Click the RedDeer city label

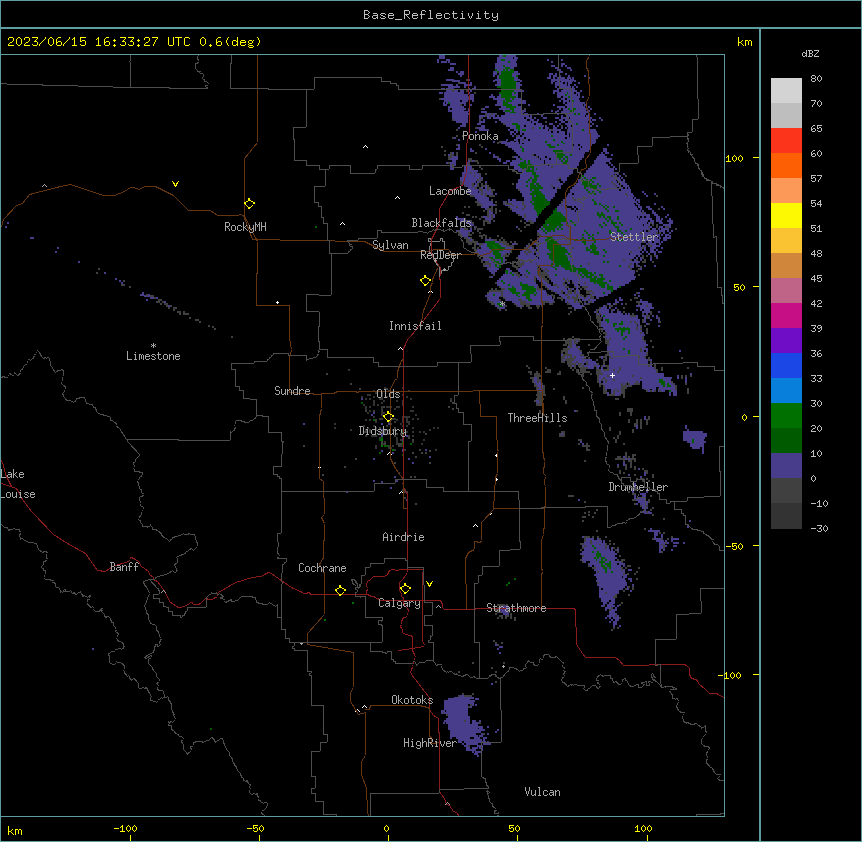(x=440, y=255)
